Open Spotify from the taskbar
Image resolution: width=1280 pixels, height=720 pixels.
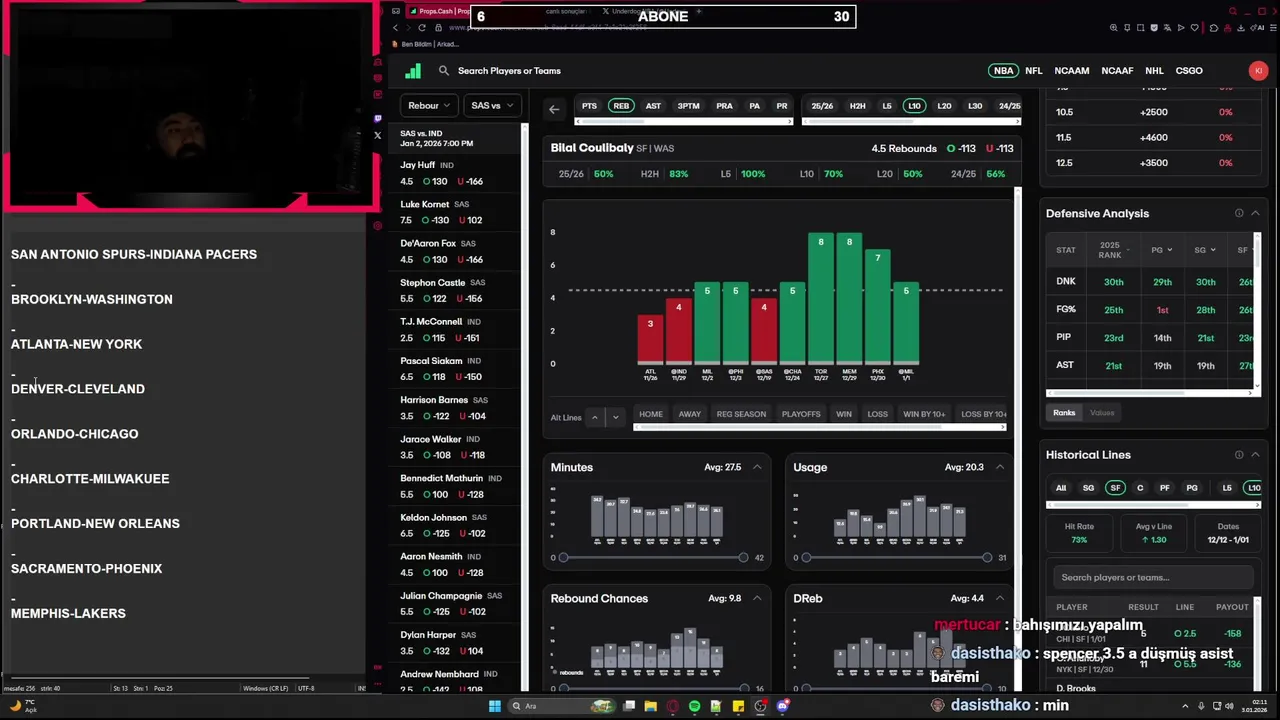point(694,706)
